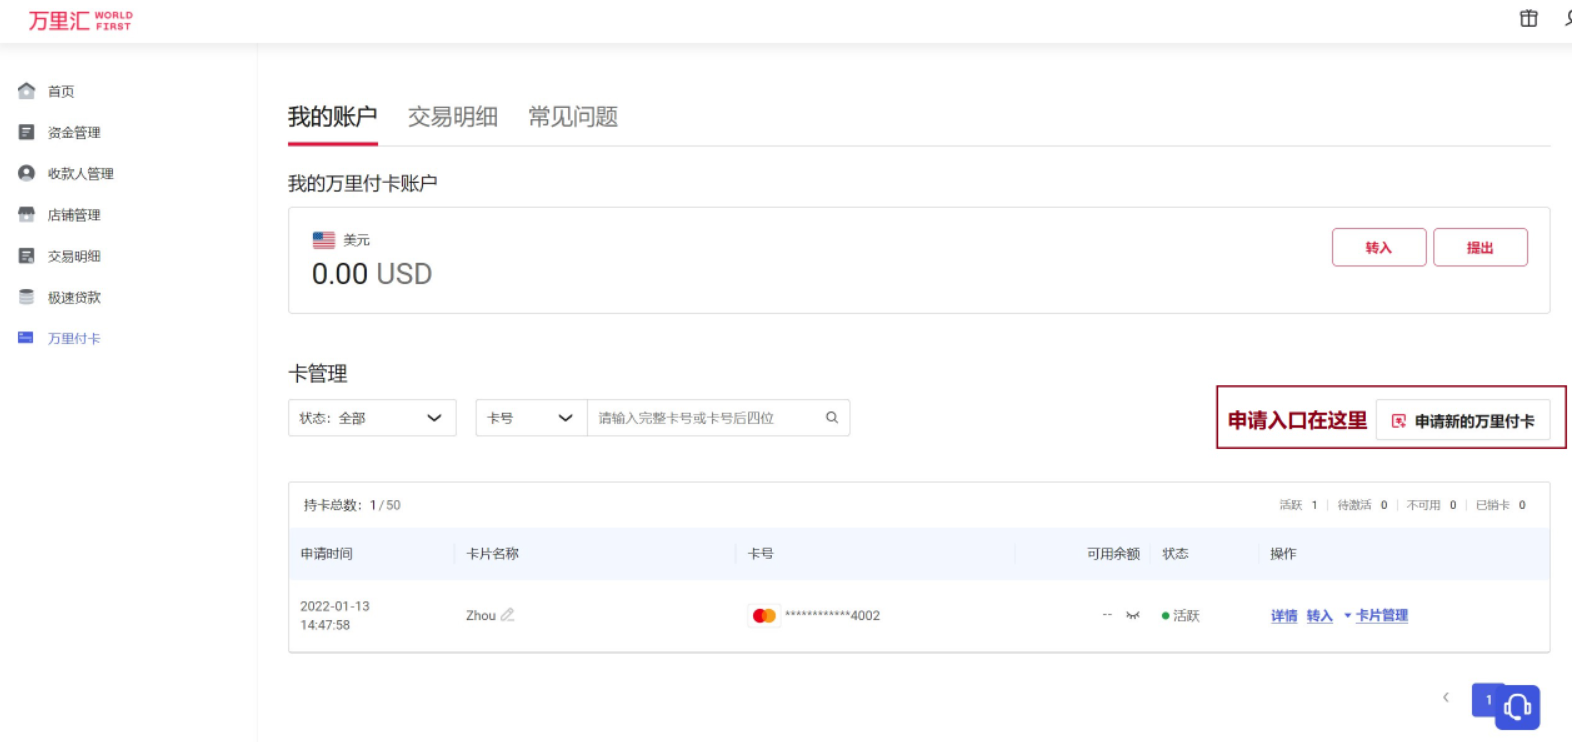Click the 转入 button for the USD account
Image resolution: width=1572 pixels, height=742 pixels.
pos(1379,247)
